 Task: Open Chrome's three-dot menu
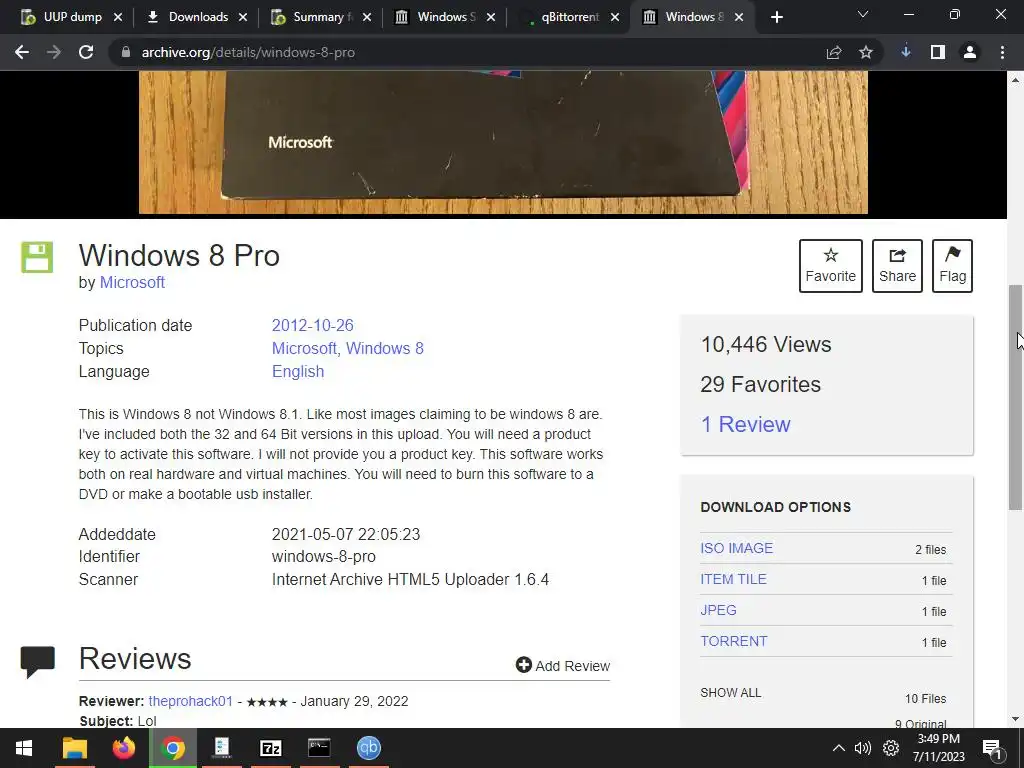click(1002, 52)
